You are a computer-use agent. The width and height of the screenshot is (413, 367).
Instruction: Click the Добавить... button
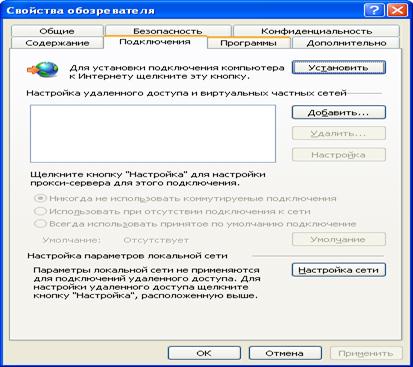339,112
